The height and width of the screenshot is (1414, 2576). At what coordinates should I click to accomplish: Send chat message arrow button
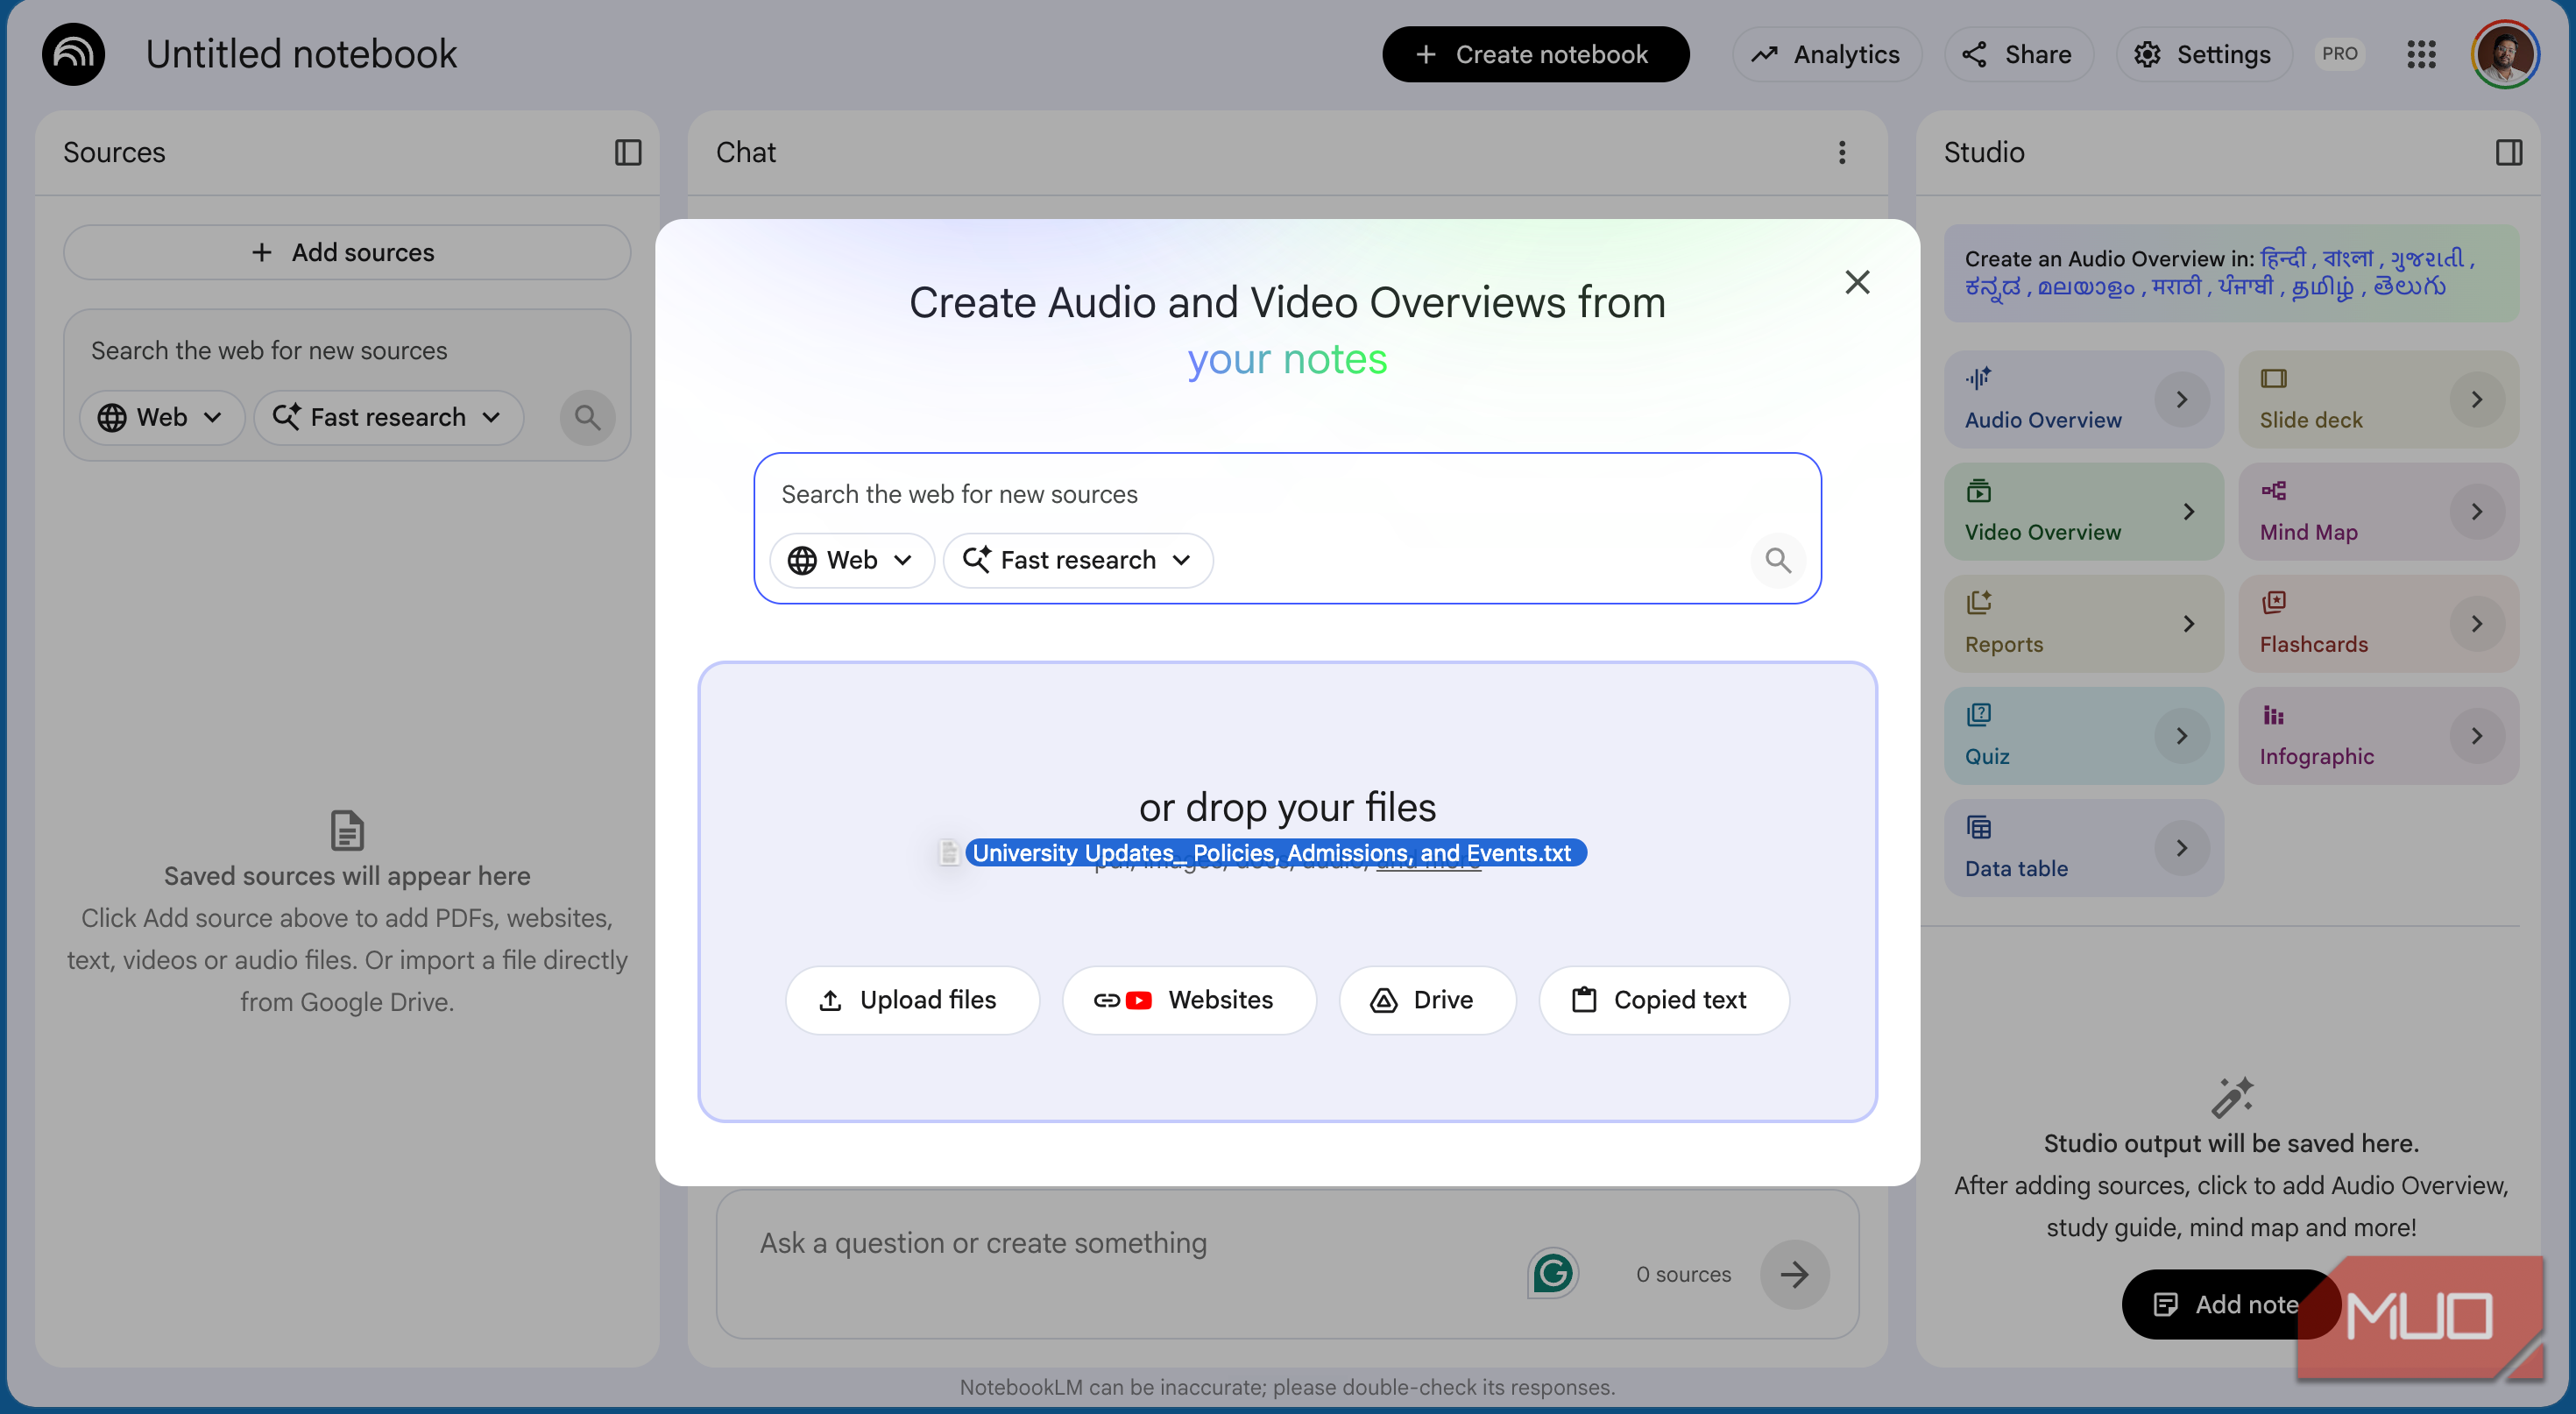(1794, 1273)
